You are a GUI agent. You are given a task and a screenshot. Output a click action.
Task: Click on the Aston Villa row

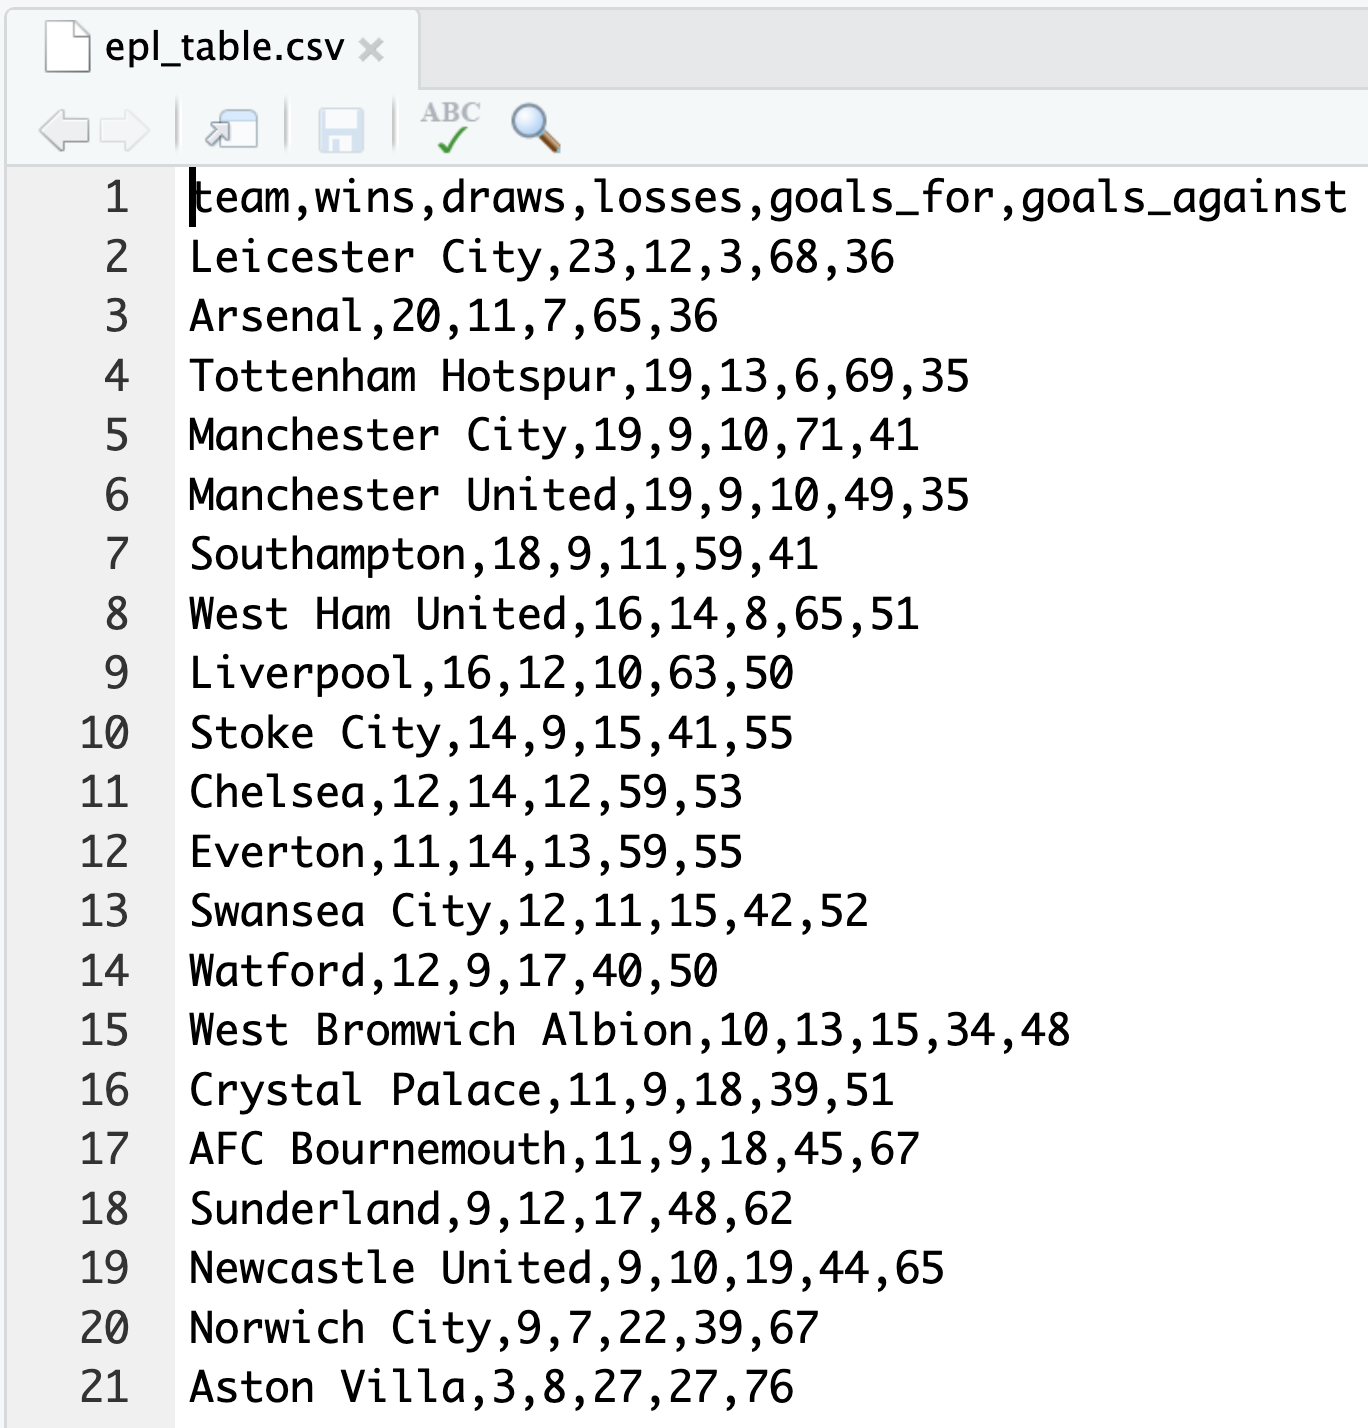492,1387
